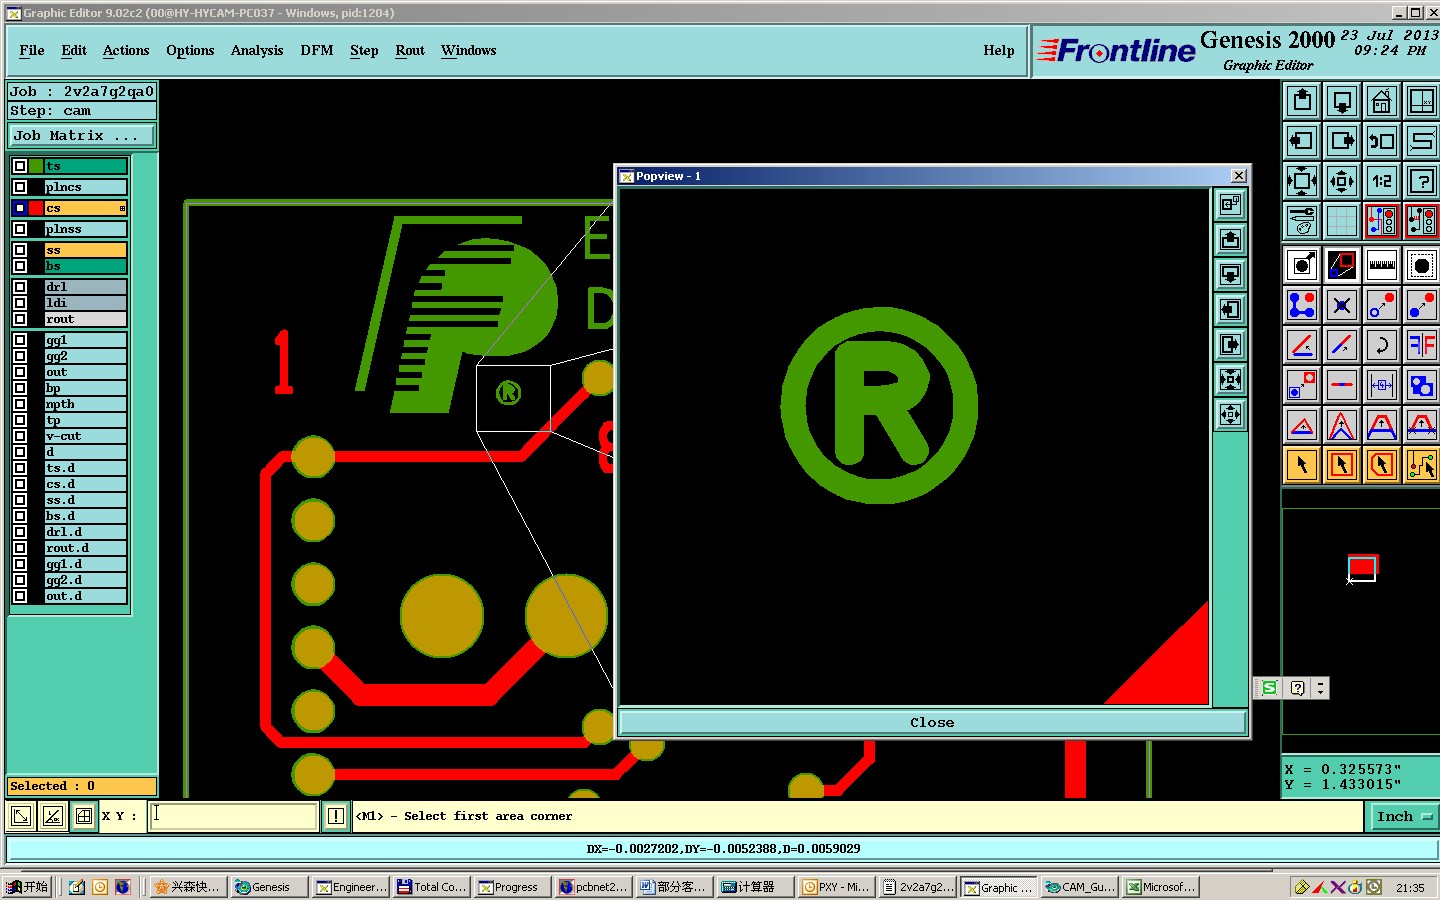Select the mpth layer row
Image resolution: width=1440 pixels, height=900 pixels.
point(85,404)
